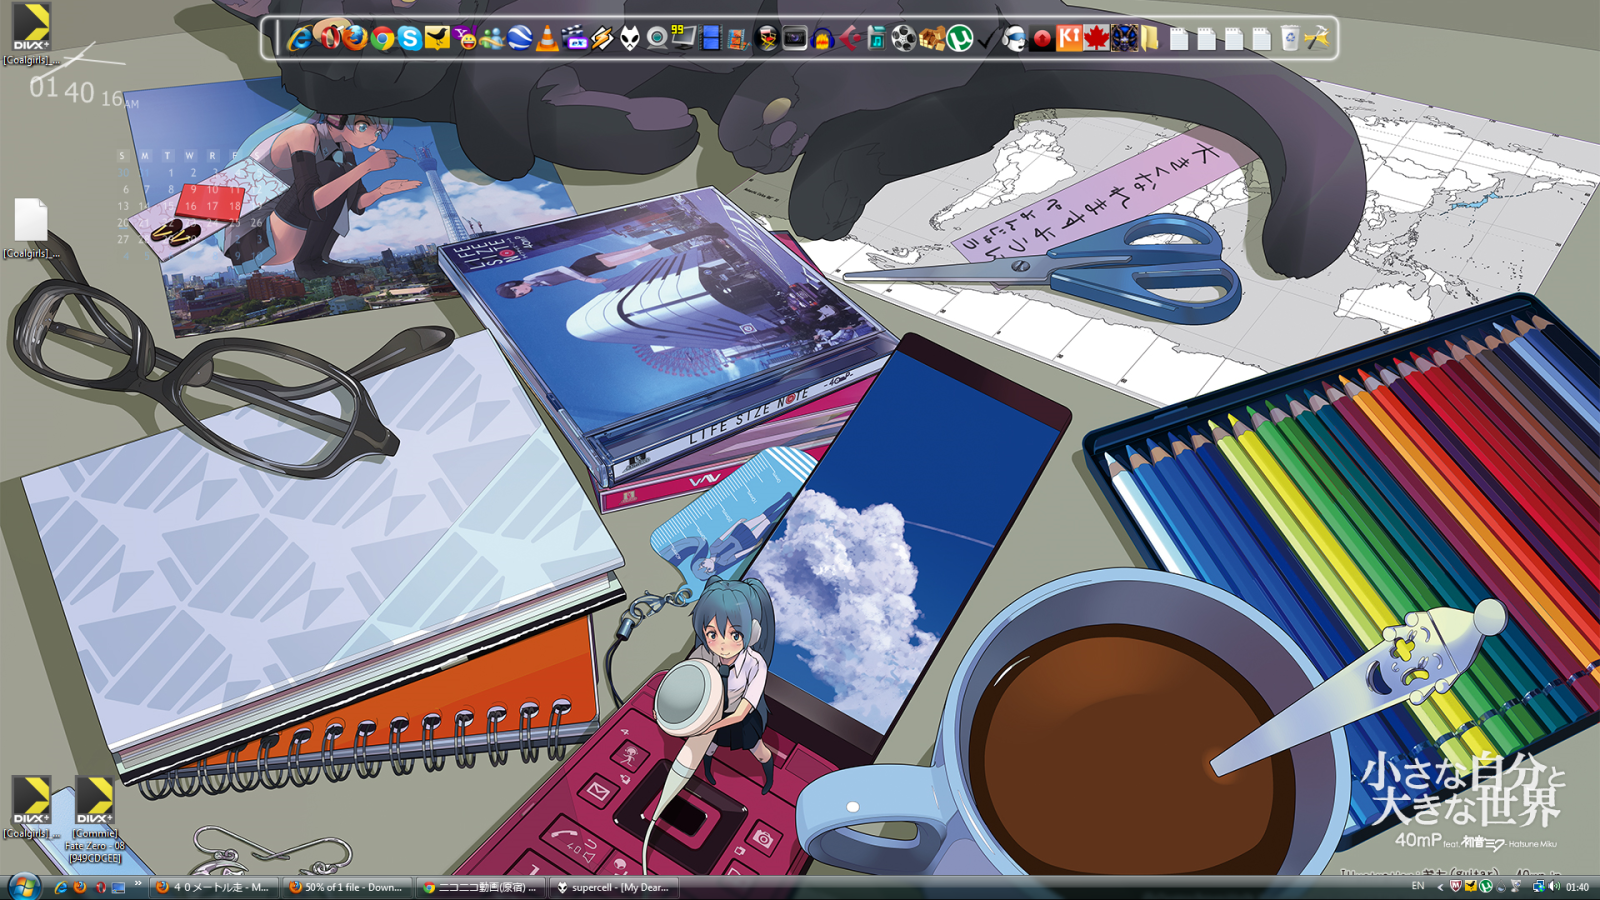
Task: Open the red maple leaf icon
Action: 1096,38
